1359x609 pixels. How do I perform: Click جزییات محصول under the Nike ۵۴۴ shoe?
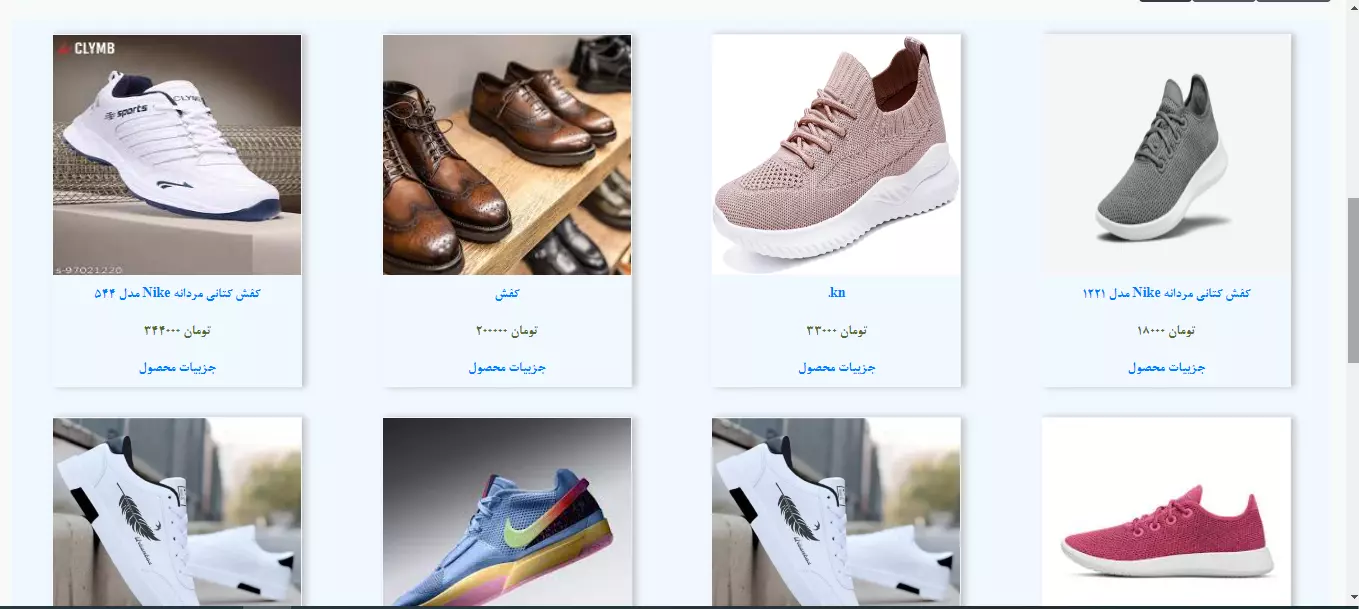point(177,367)
